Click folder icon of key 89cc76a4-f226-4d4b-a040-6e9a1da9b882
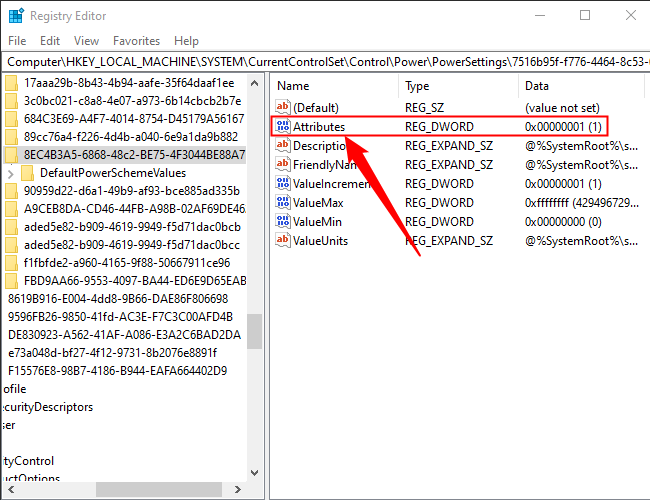 12,136
